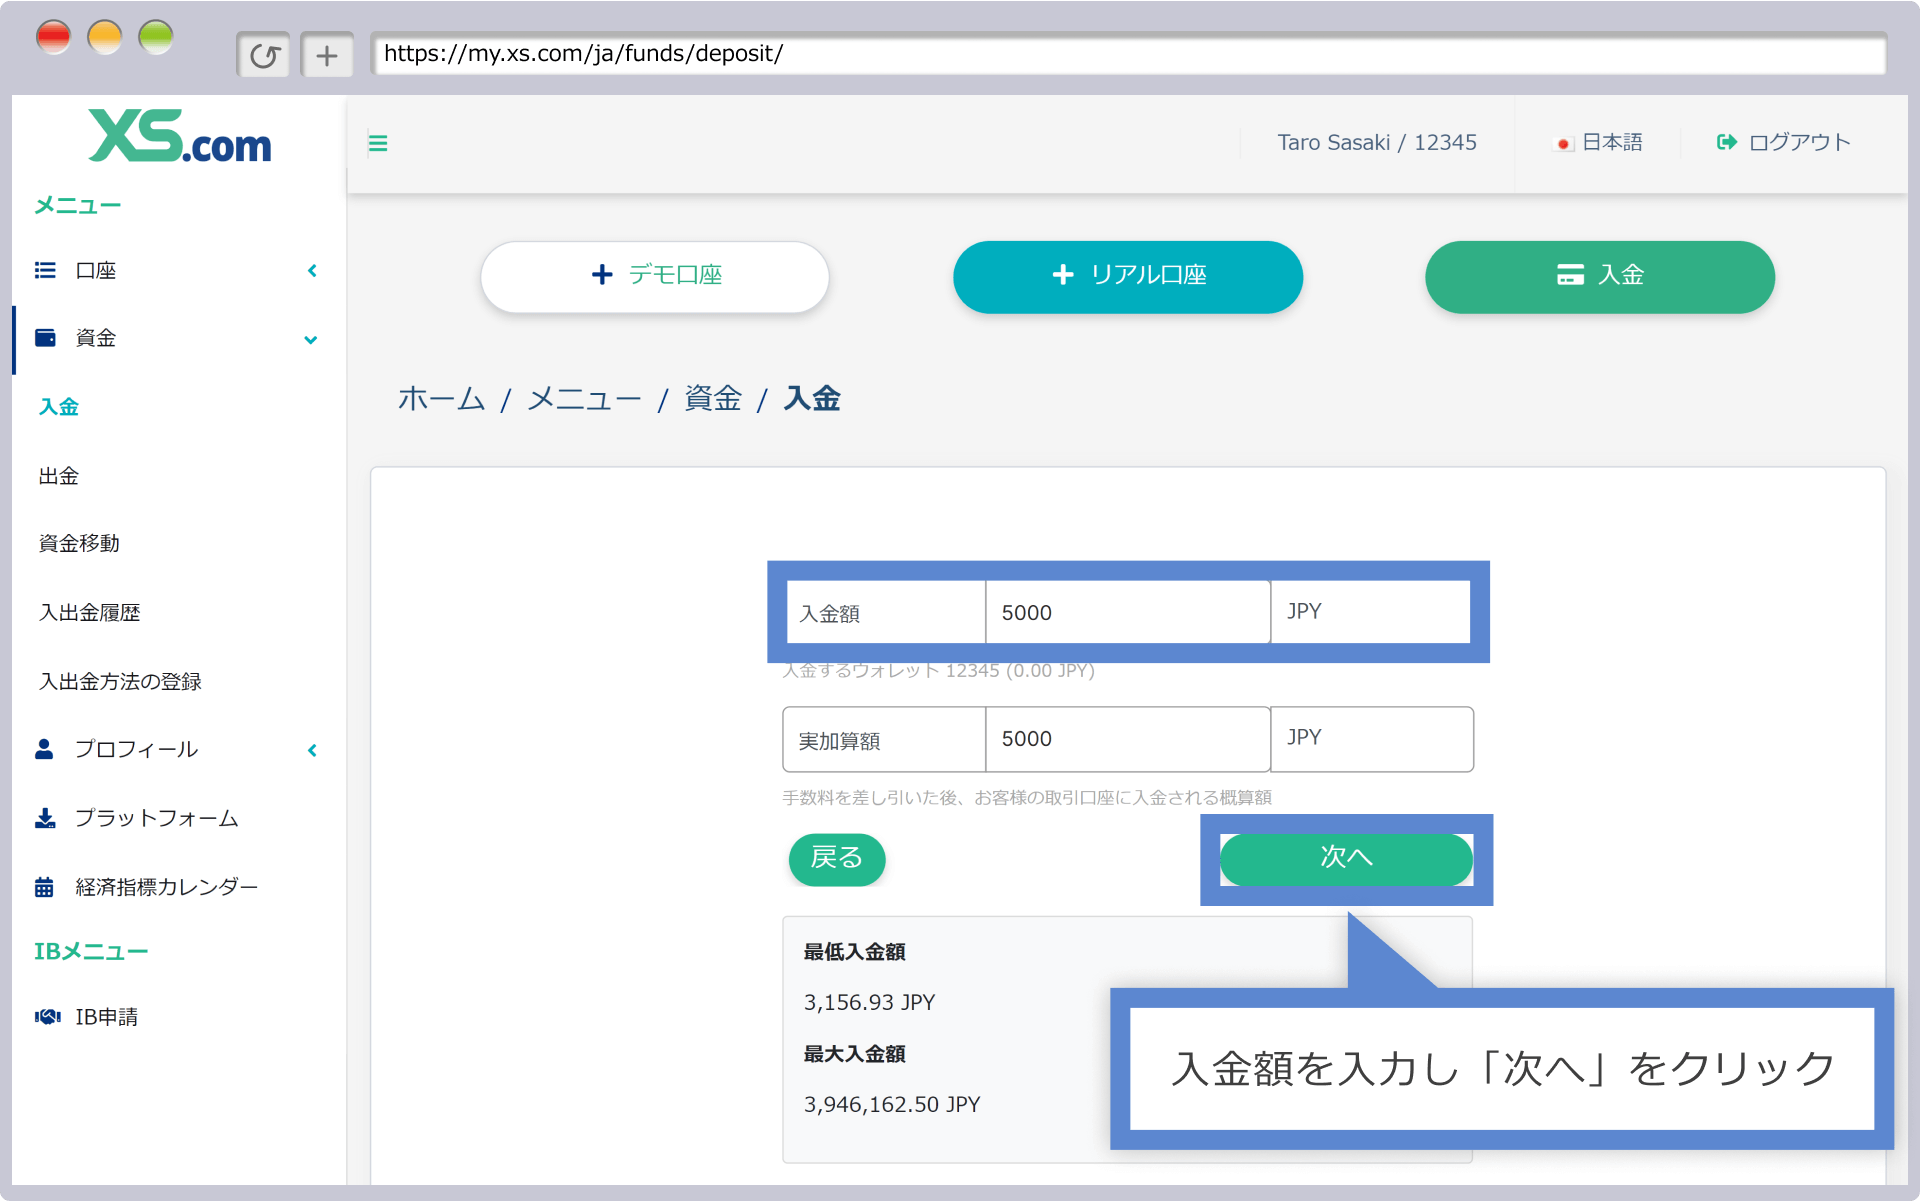Click the yellow minimize window button
1921x1201 pixels.
pos(104,38)
